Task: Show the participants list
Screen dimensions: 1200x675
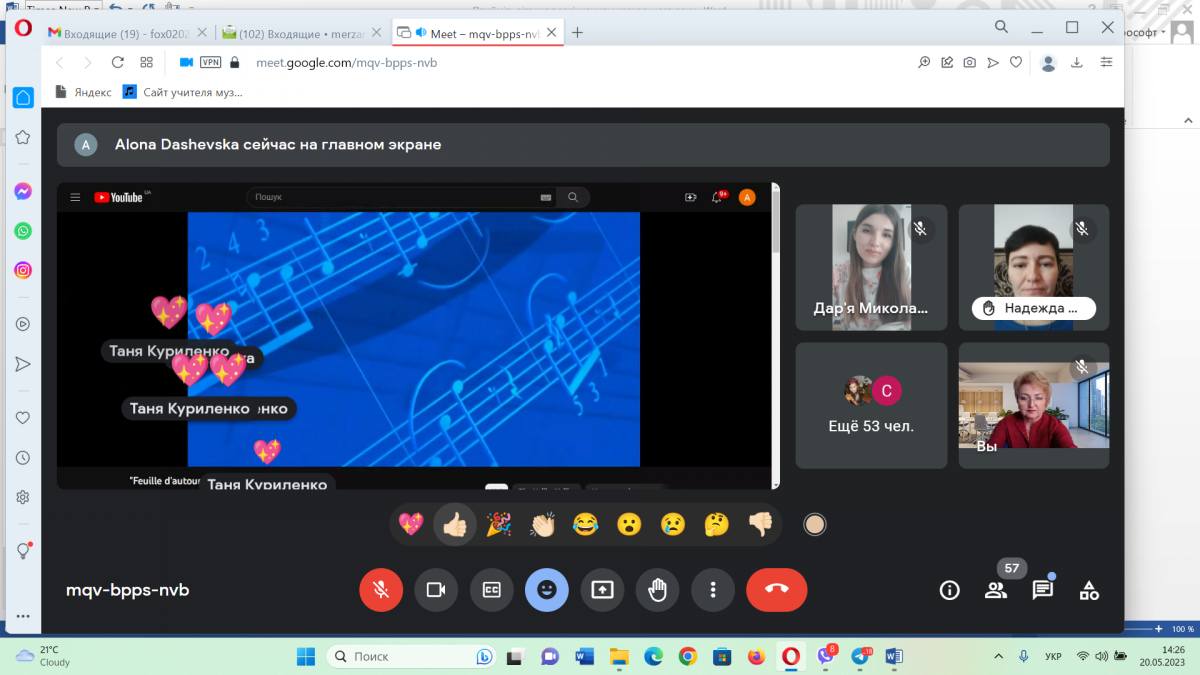Action: pos(995,590)
